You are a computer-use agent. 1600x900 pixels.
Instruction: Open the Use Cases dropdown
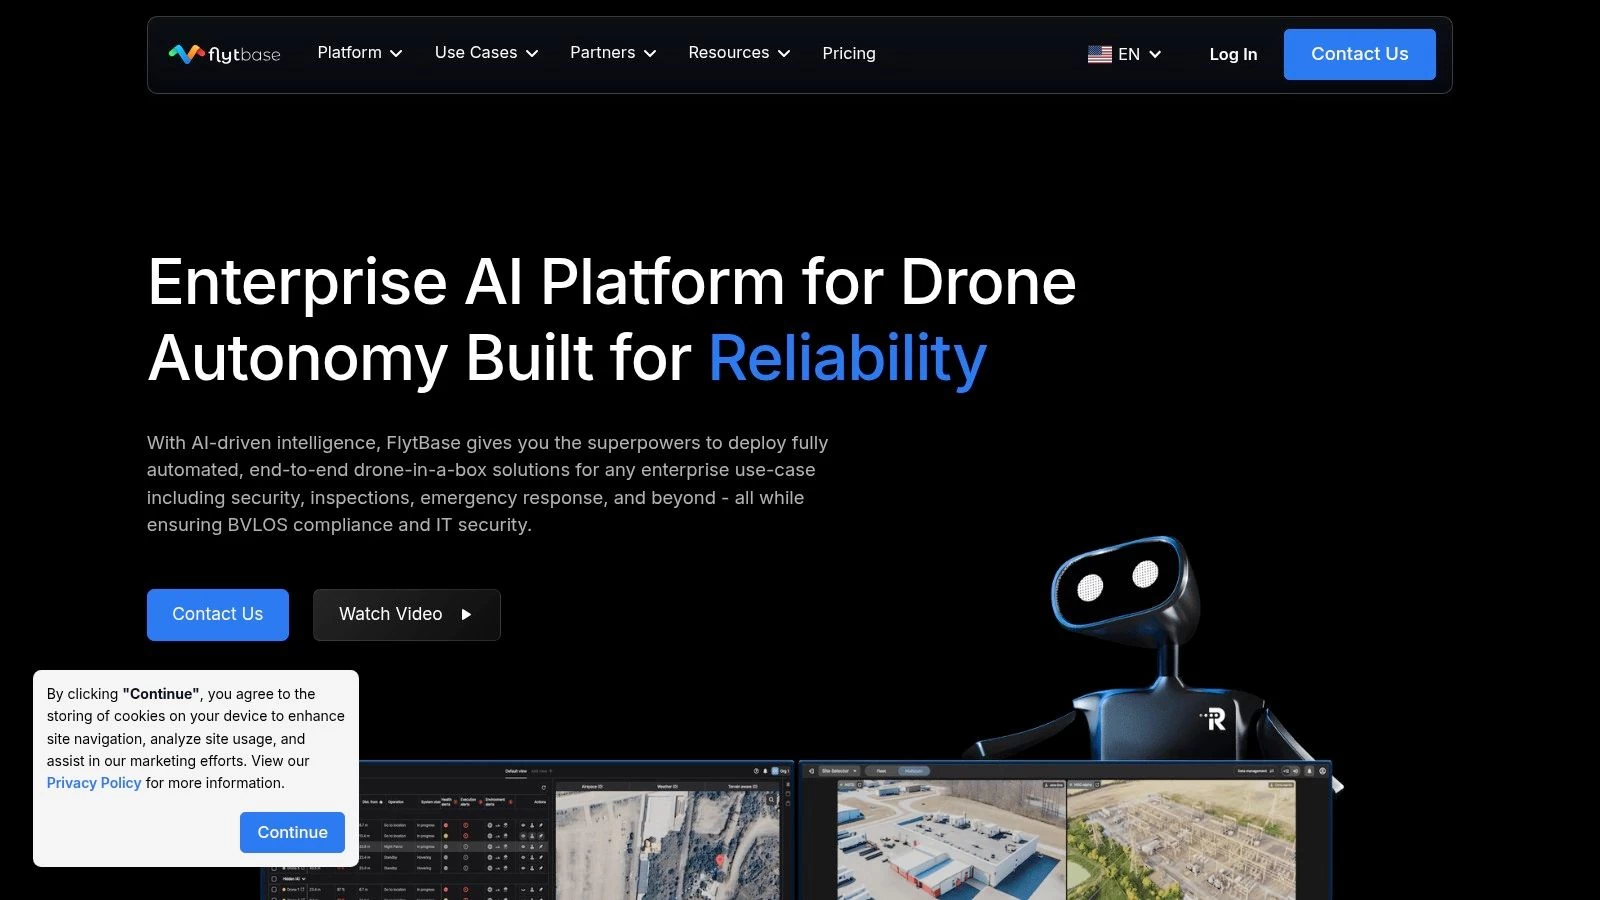tap(486, 53)
